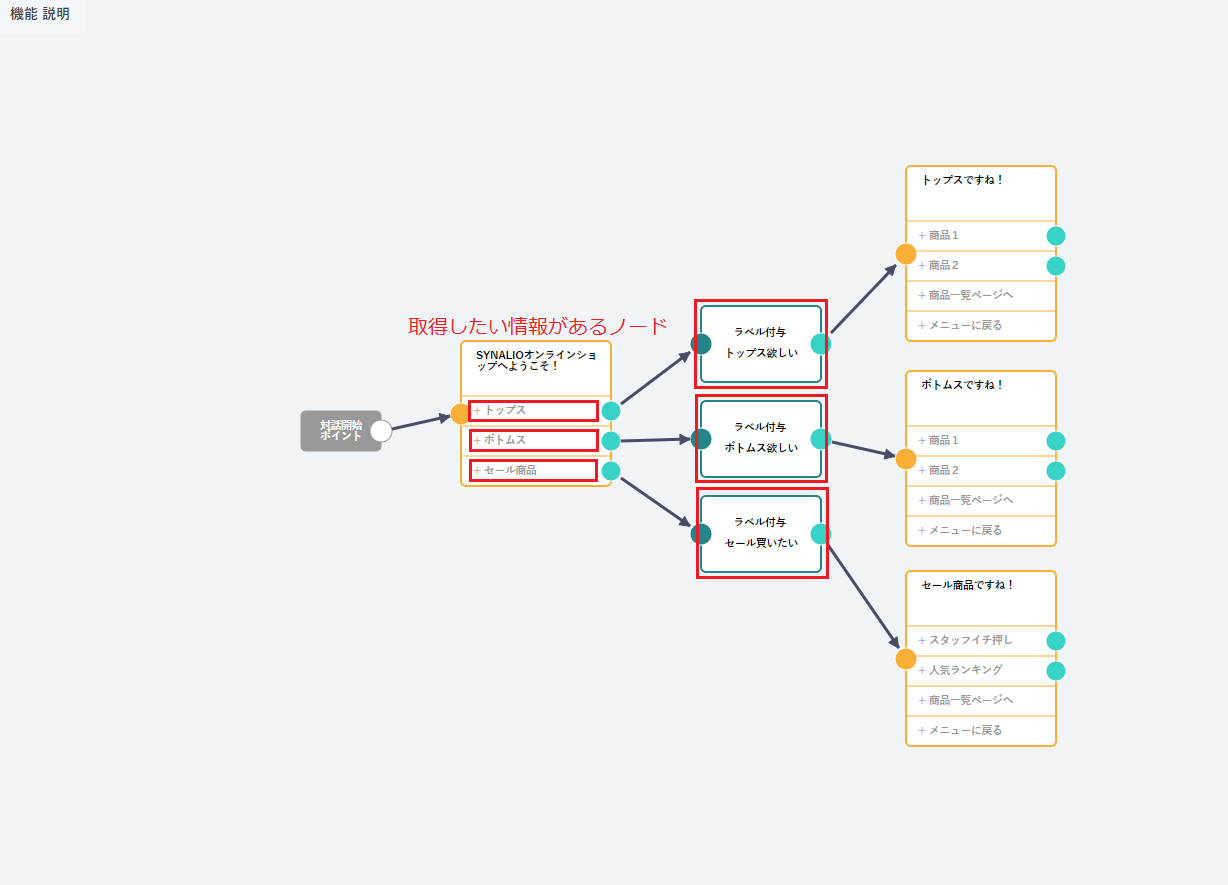Screen dimensions: 1228x885
Task: Open the ラベル付与 トップス欲しい node
Action: coord(761,343)
